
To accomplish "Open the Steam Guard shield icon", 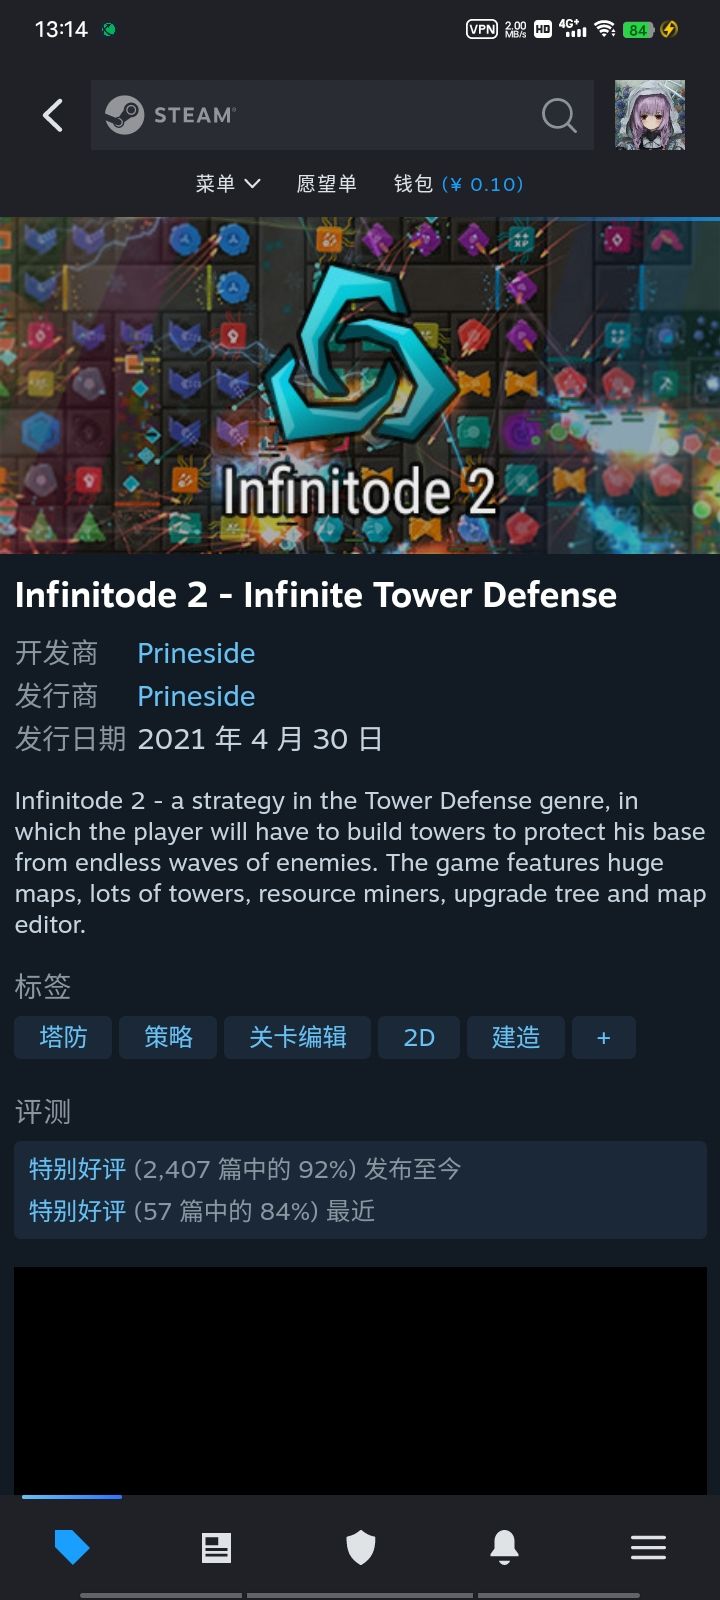I will [360, 1547].
